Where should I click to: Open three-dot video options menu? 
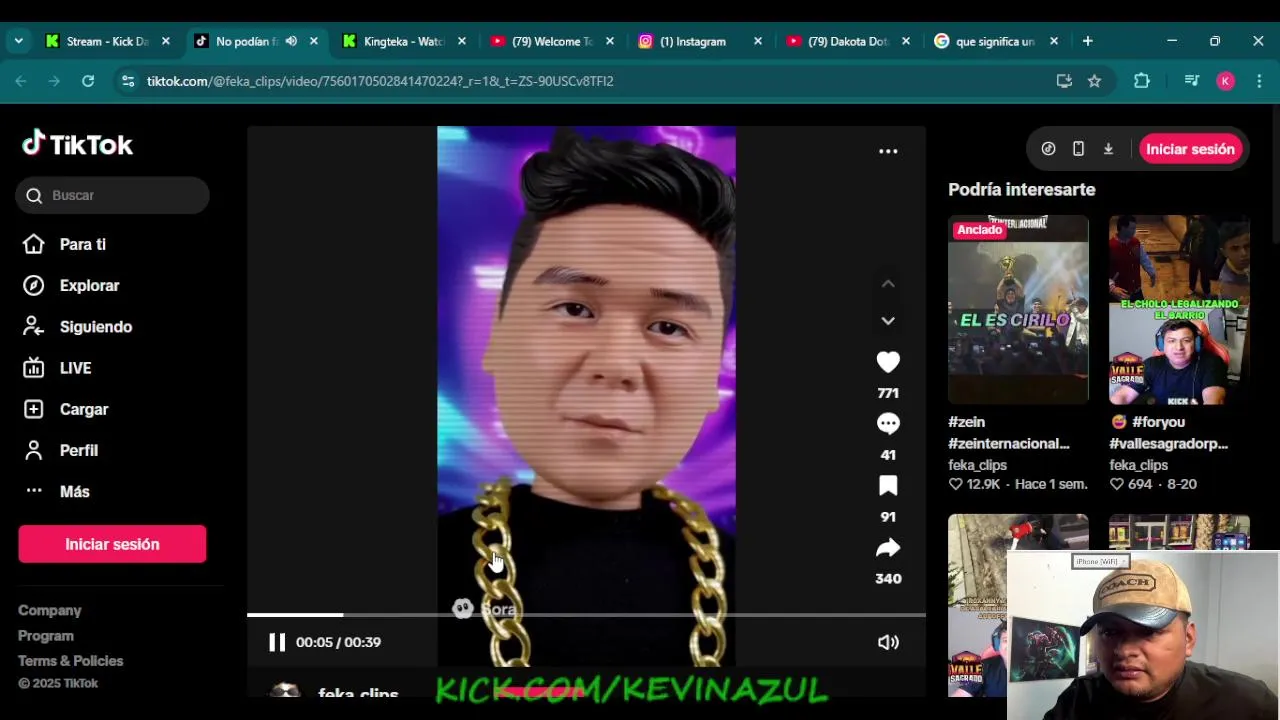pyautogui.click(x=888, y=151)
